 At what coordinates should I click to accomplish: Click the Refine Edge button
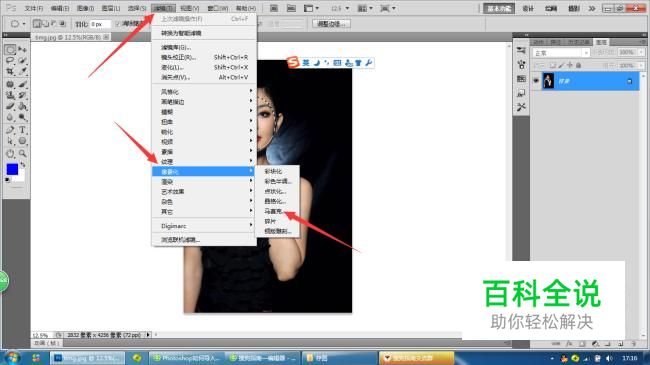331,24
